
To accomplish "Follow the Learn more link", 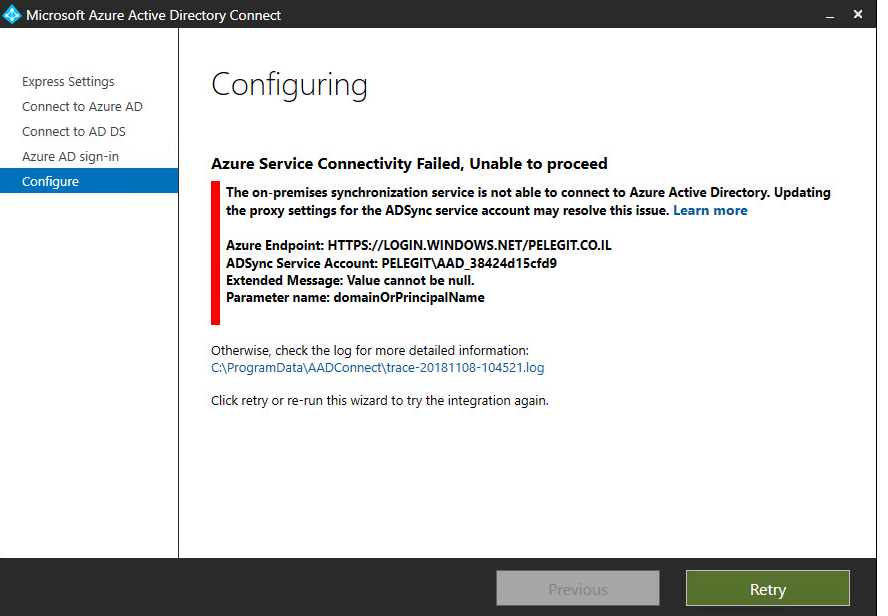I will point(710,211).
